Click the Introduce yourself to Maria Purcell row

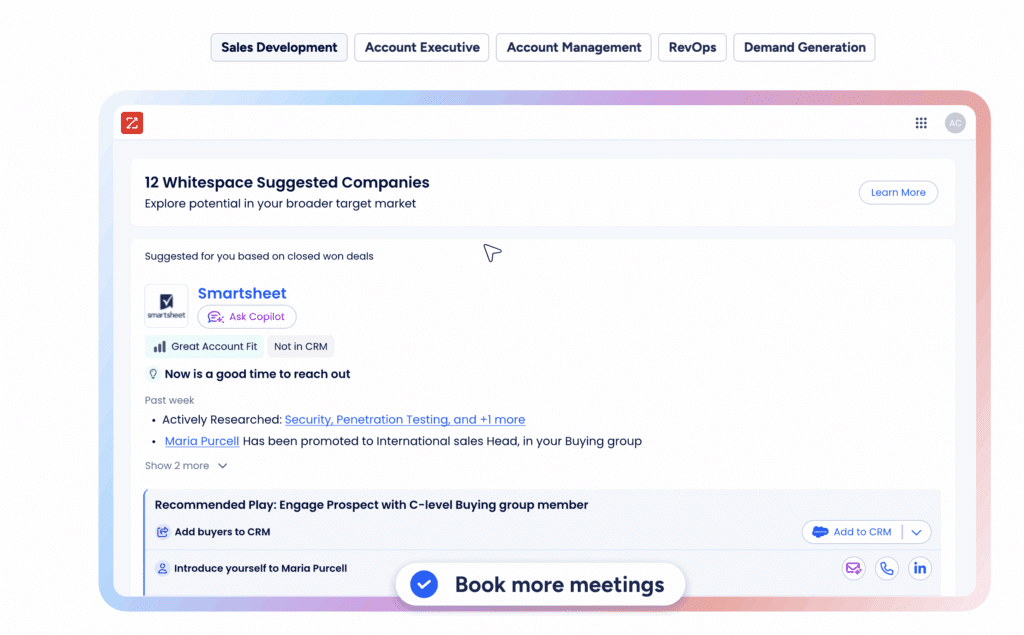pos(543,568)
